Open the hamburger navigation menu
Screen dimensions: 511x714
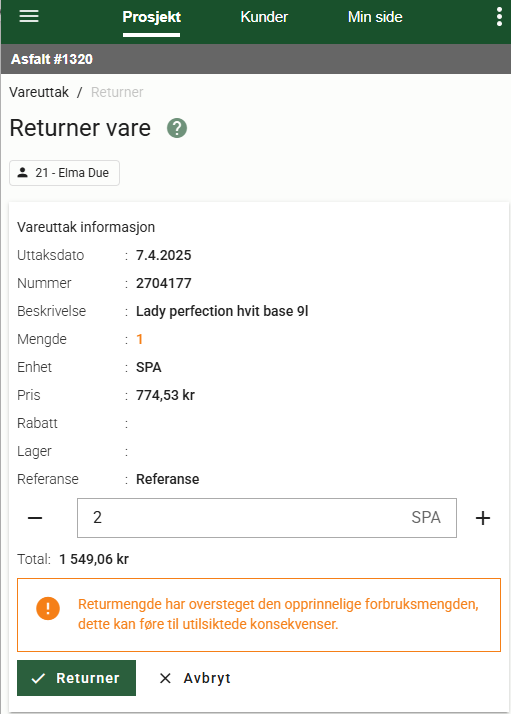click(29, 17)
